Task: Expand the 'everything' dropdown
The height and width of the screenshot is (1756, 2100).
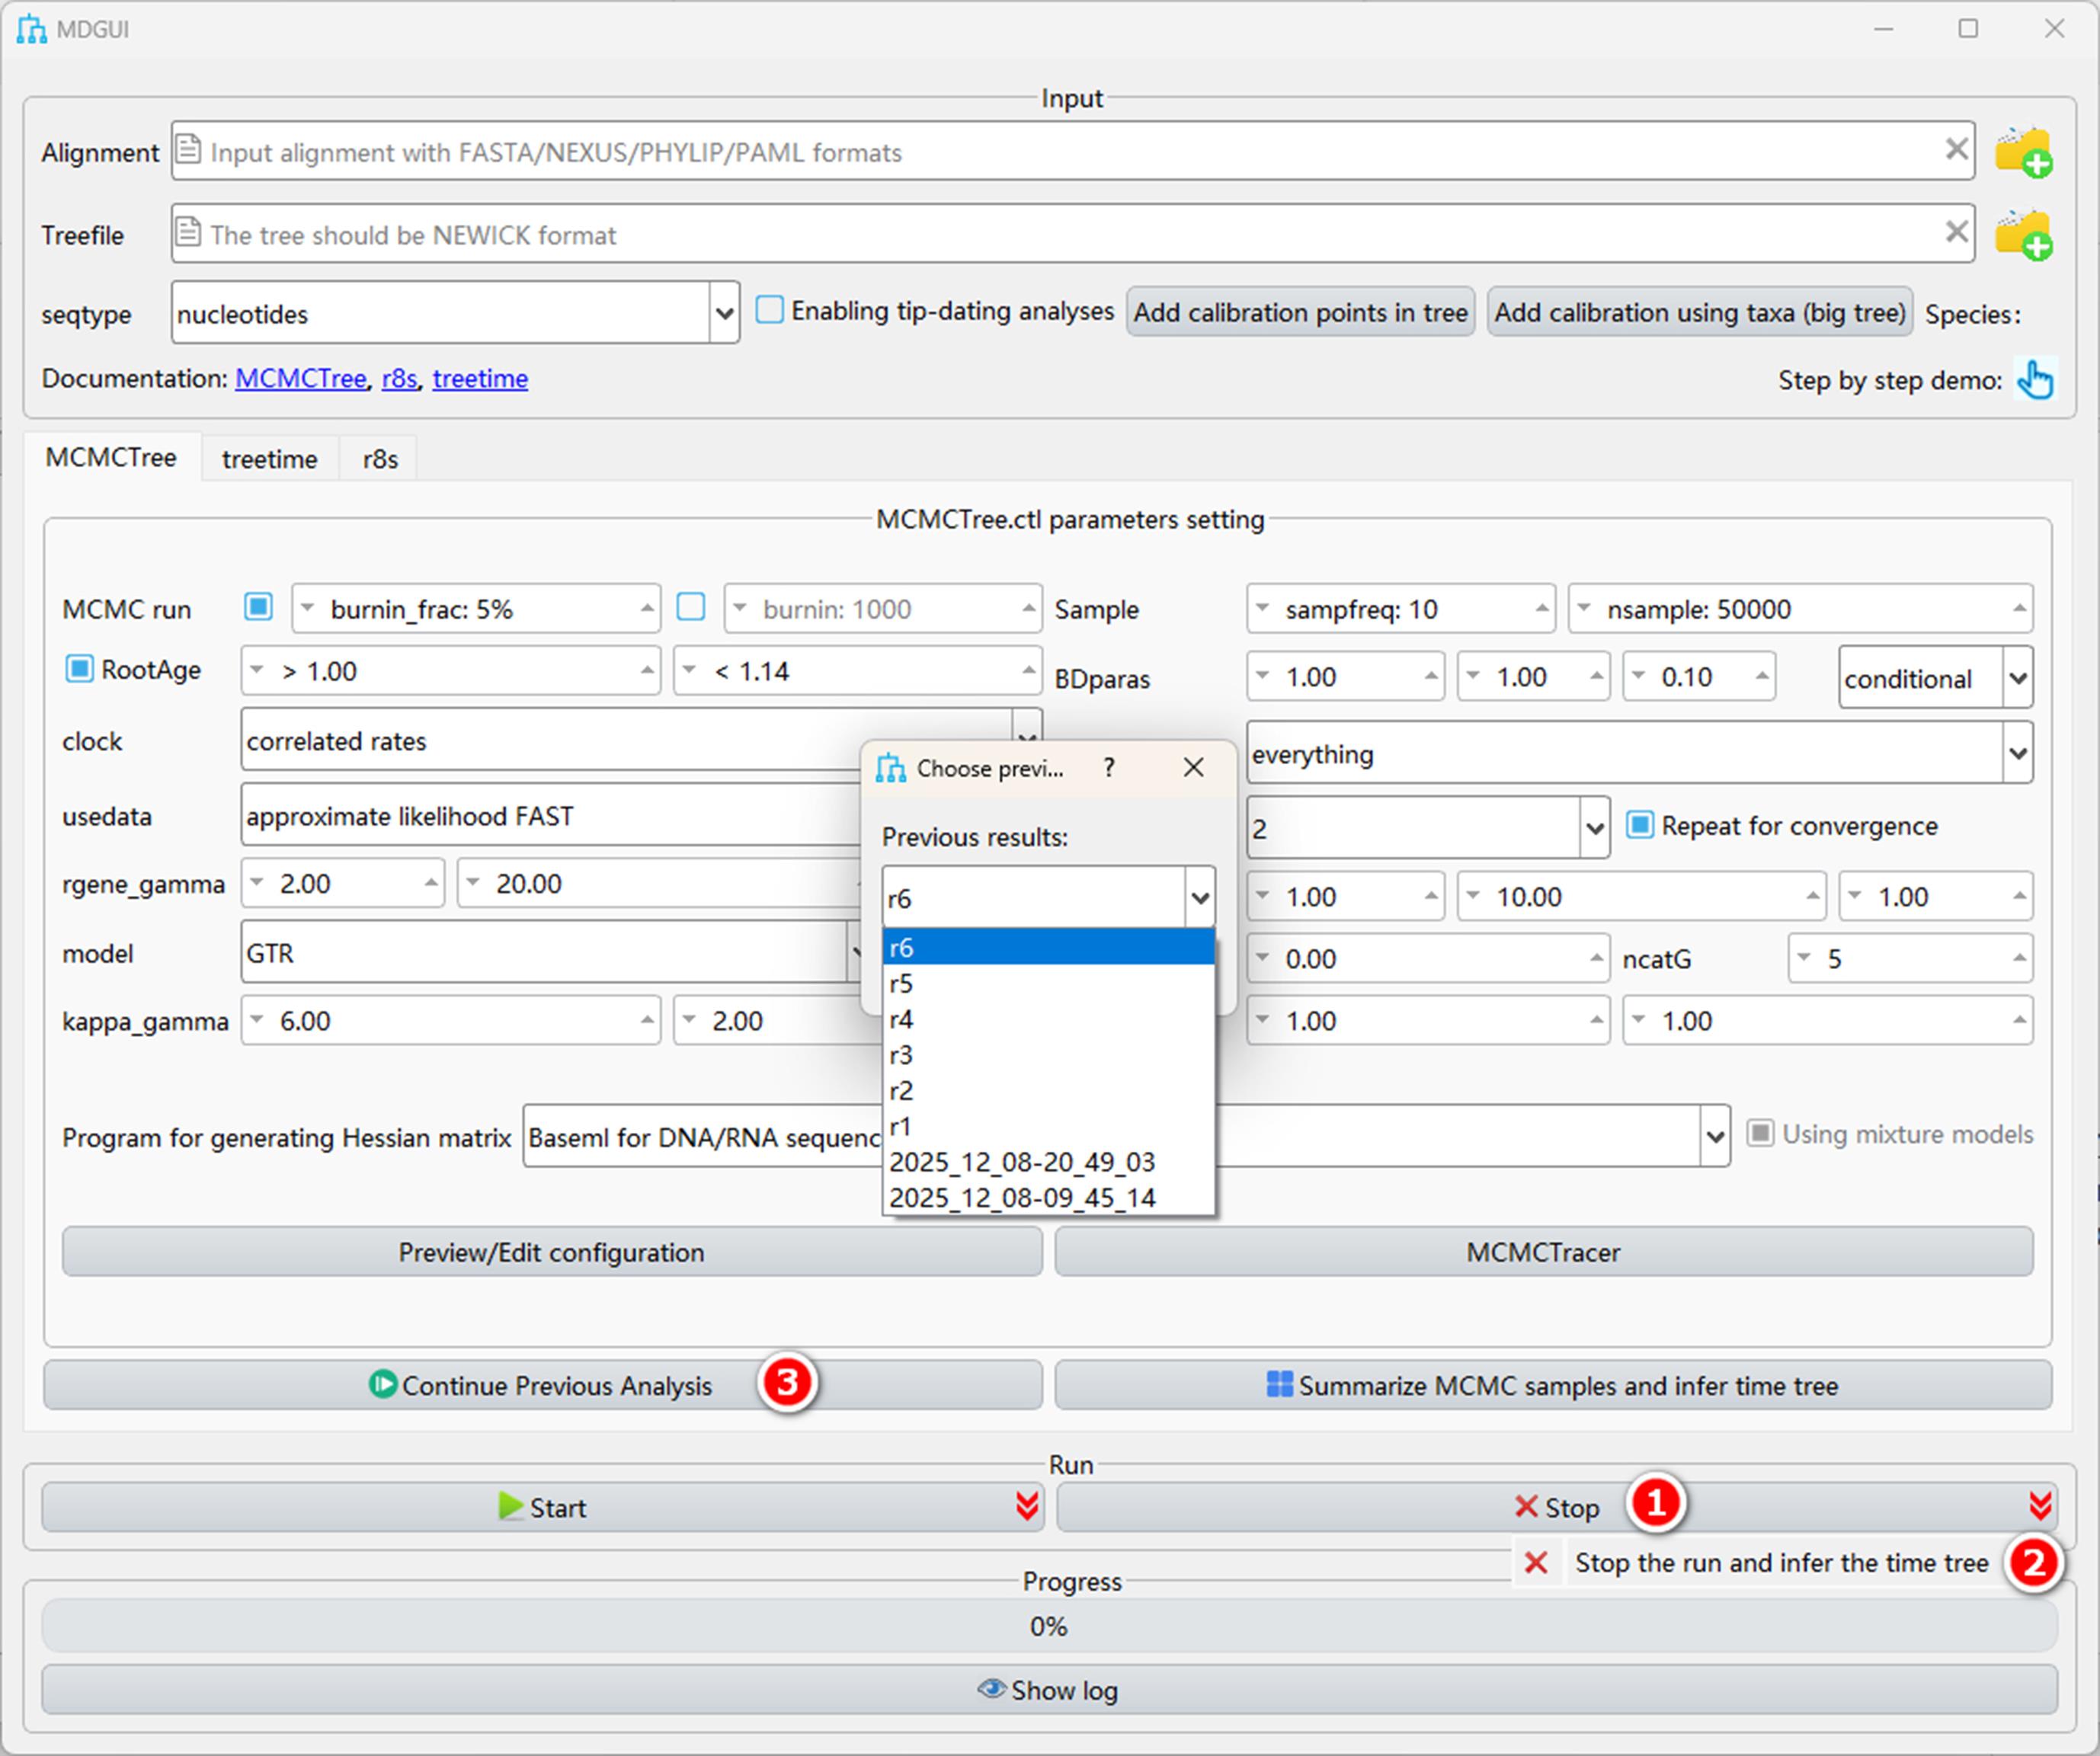Action: point(2018,753)
